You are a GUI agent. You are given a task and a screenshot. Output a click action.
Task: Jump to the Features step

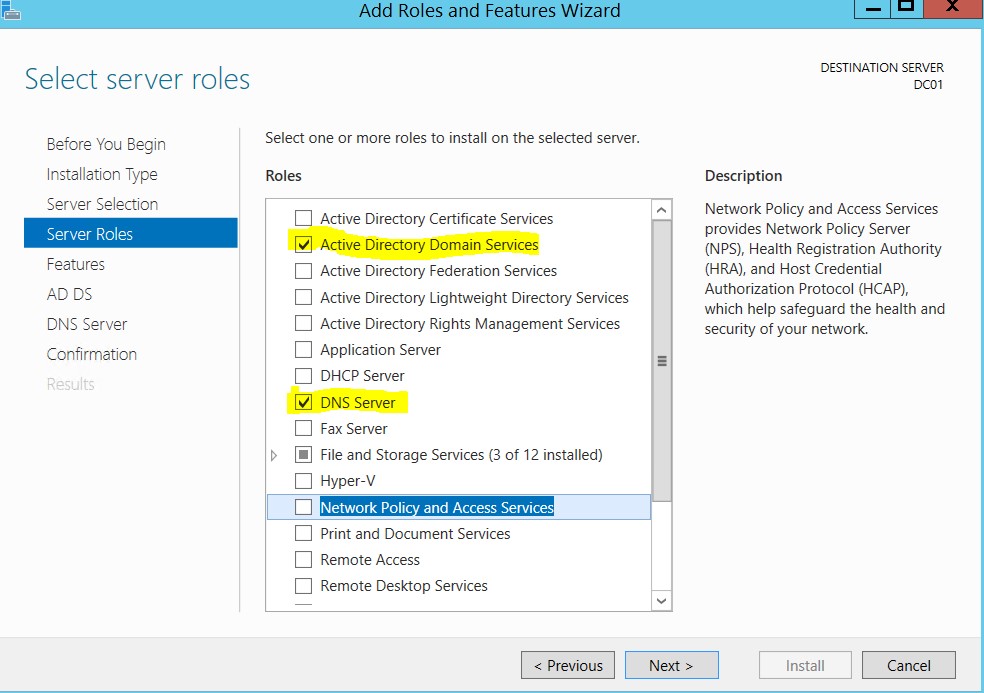pos(75,264)
